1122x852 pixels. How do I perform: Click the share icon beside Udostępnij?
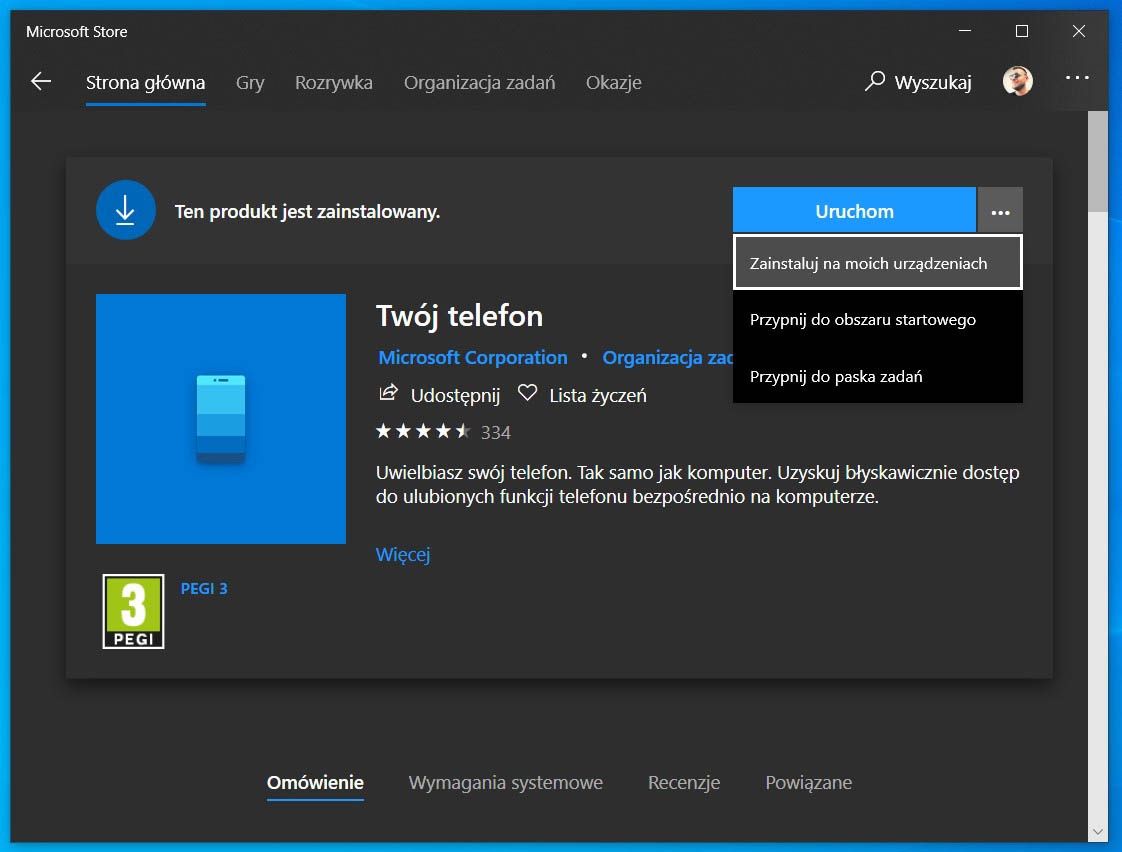pyautogui.click(x=388, y=393)
